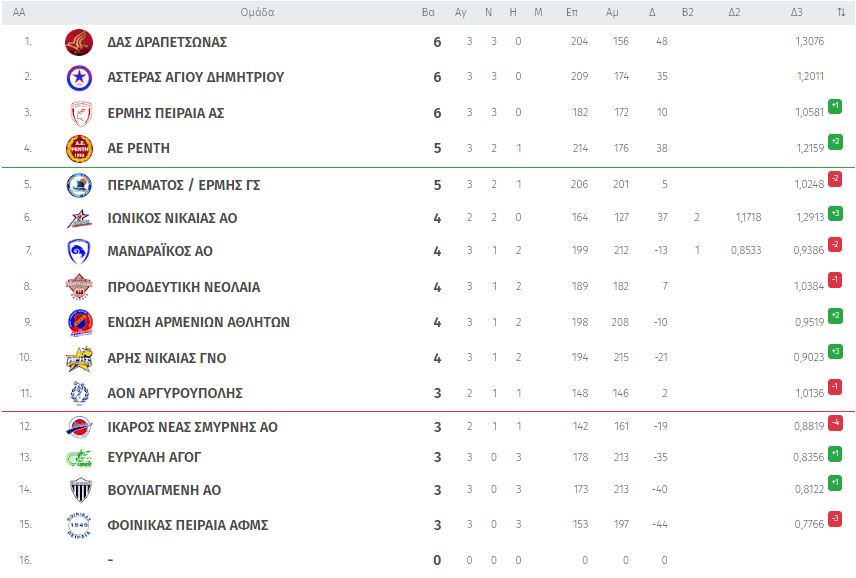The height and width of the screenshot is (578, 856).
Task: Click red -4 badge on ΙΚΑΡΟΣ ΝΕΑΣ ΣΜΥΡΝΗΣ row
Action: click(835, 422)
